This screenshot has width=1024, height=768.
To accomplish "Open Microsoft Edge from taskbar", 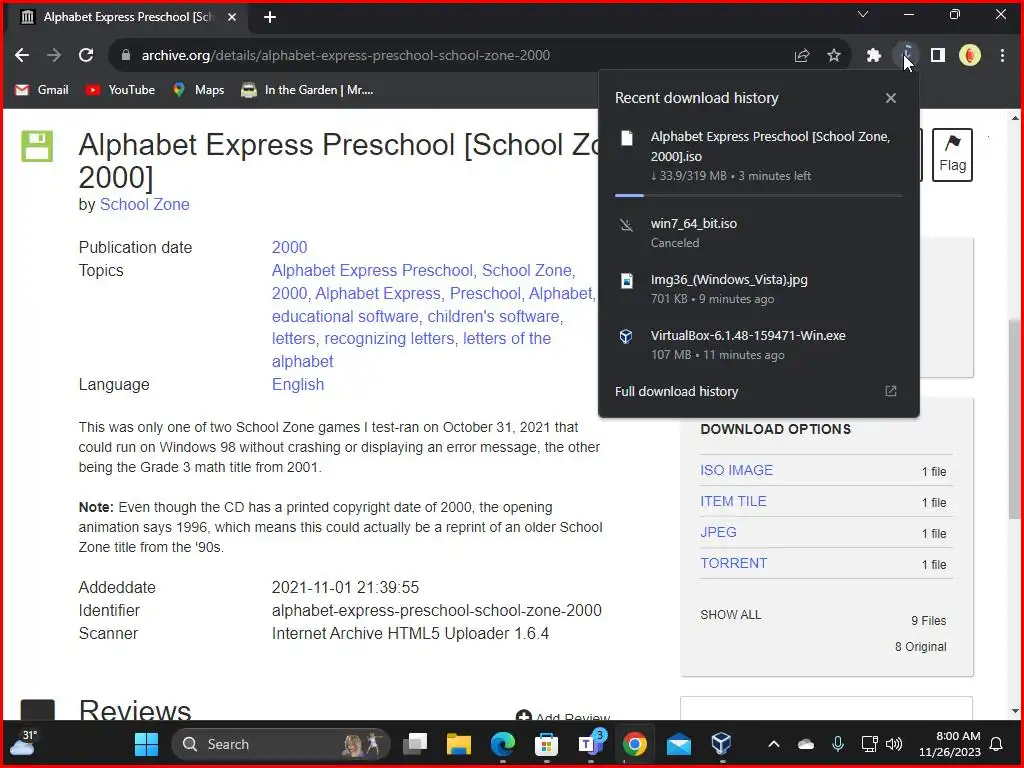I will click(x=503, y=744).
